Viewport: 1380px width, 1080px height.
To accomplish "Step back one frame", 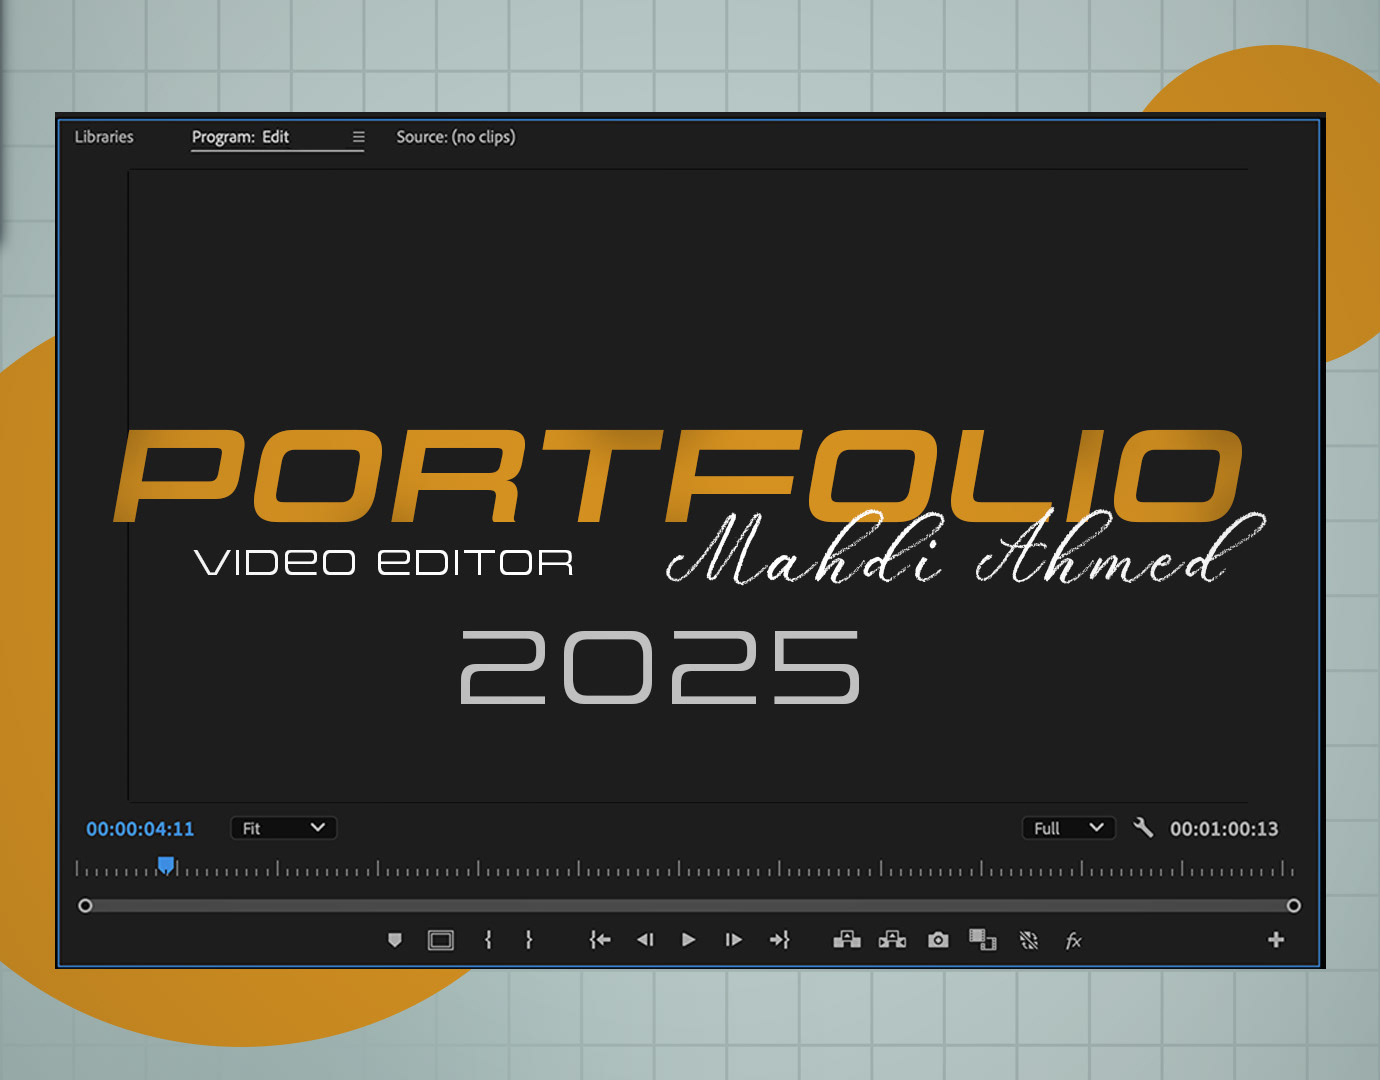I will coord(645,940).
